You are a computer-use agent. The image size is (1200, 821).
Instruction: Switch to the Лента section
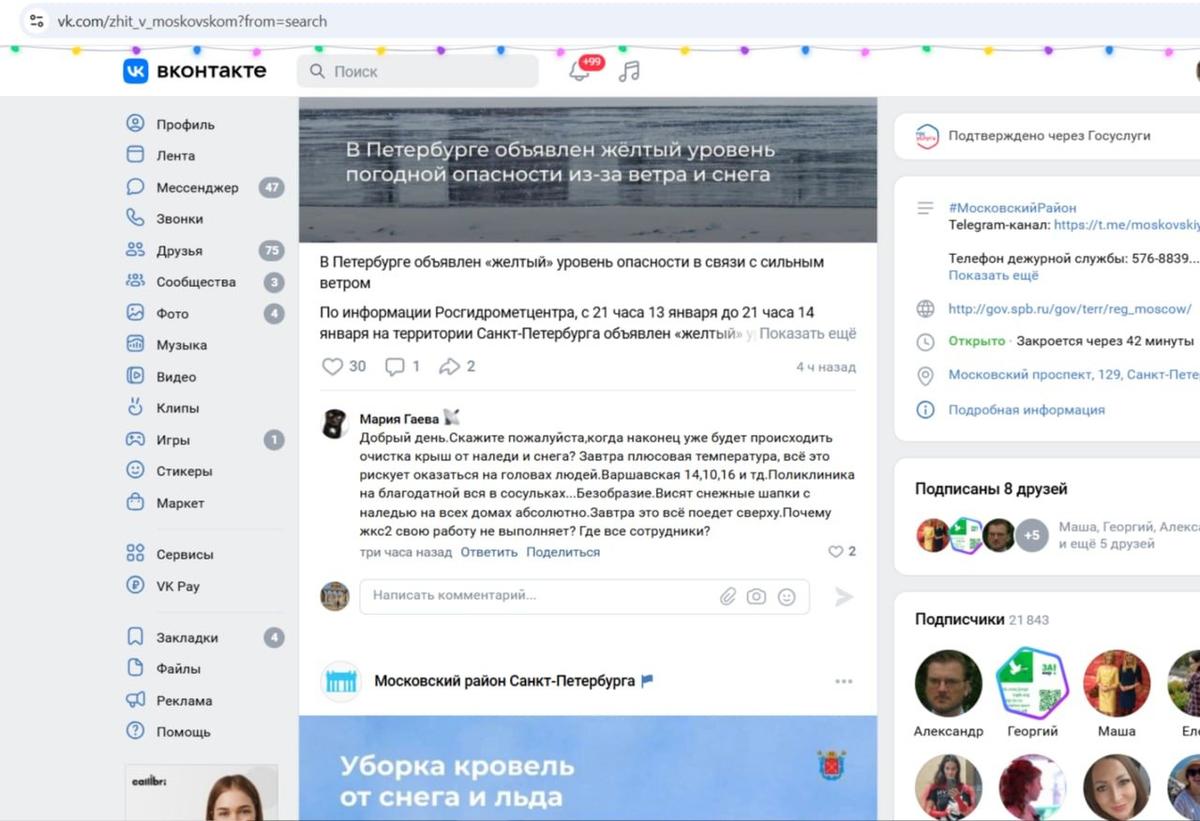pyautogui.click(x=178, y=155)
